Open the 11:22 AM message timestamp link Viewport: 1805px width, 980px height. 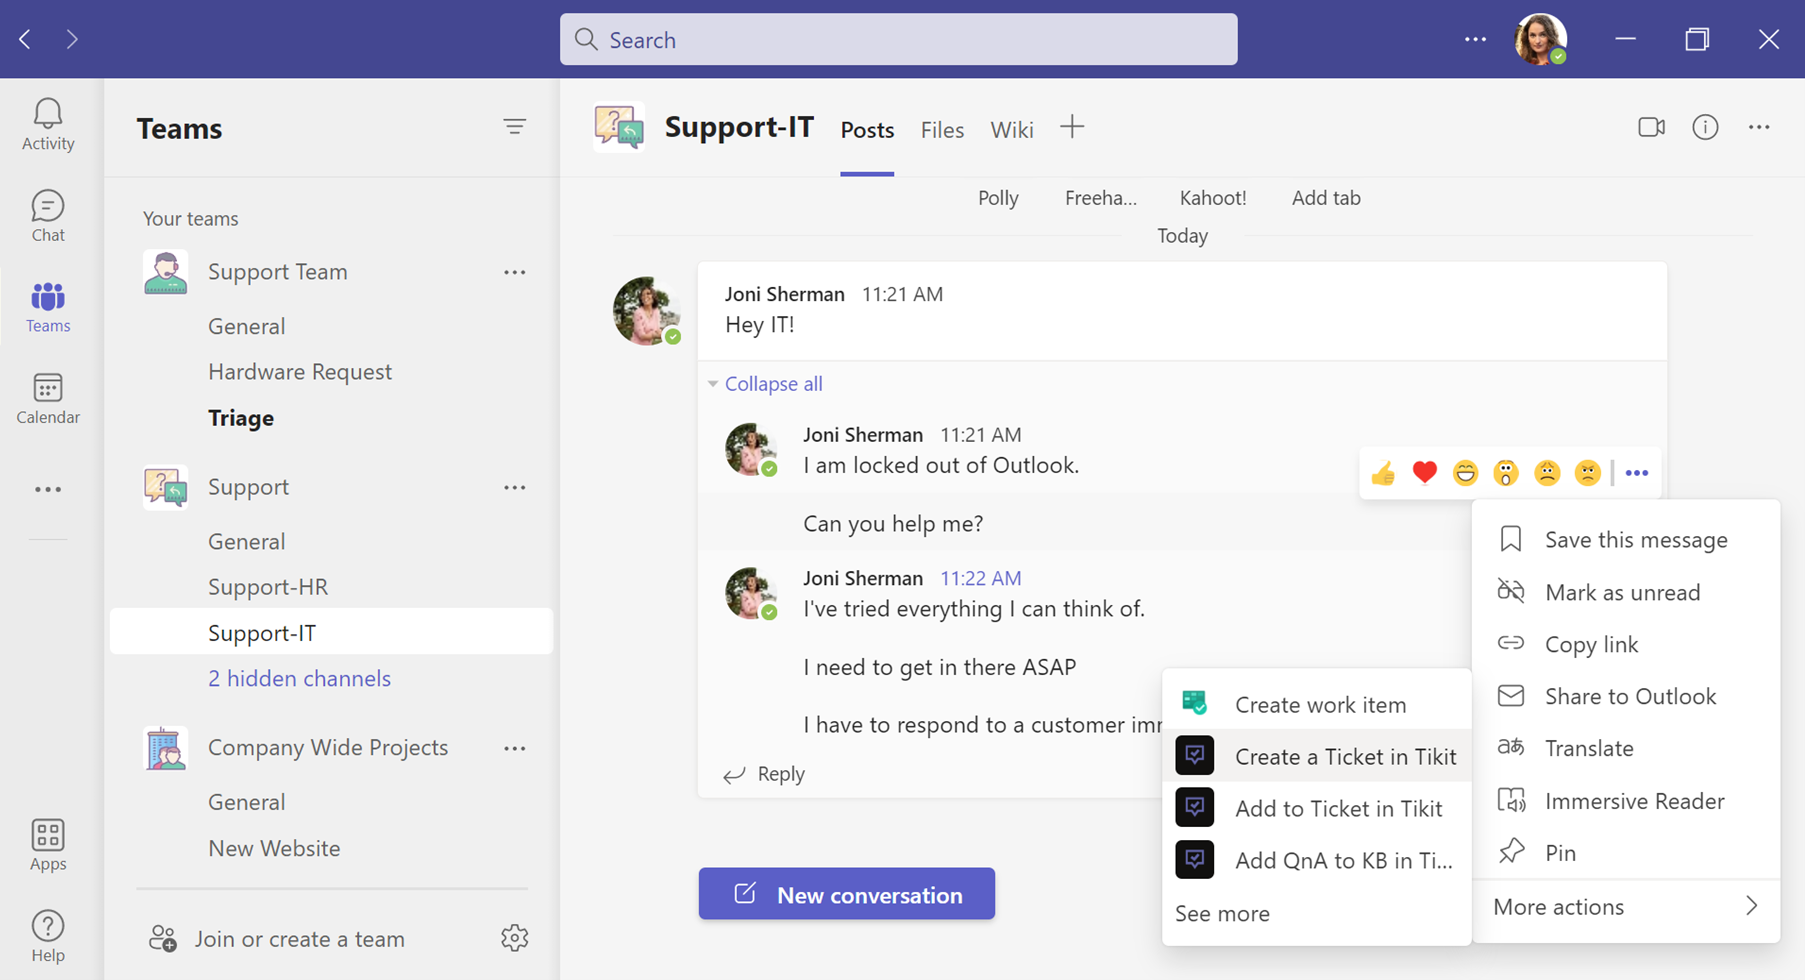[x=981, y=578]
